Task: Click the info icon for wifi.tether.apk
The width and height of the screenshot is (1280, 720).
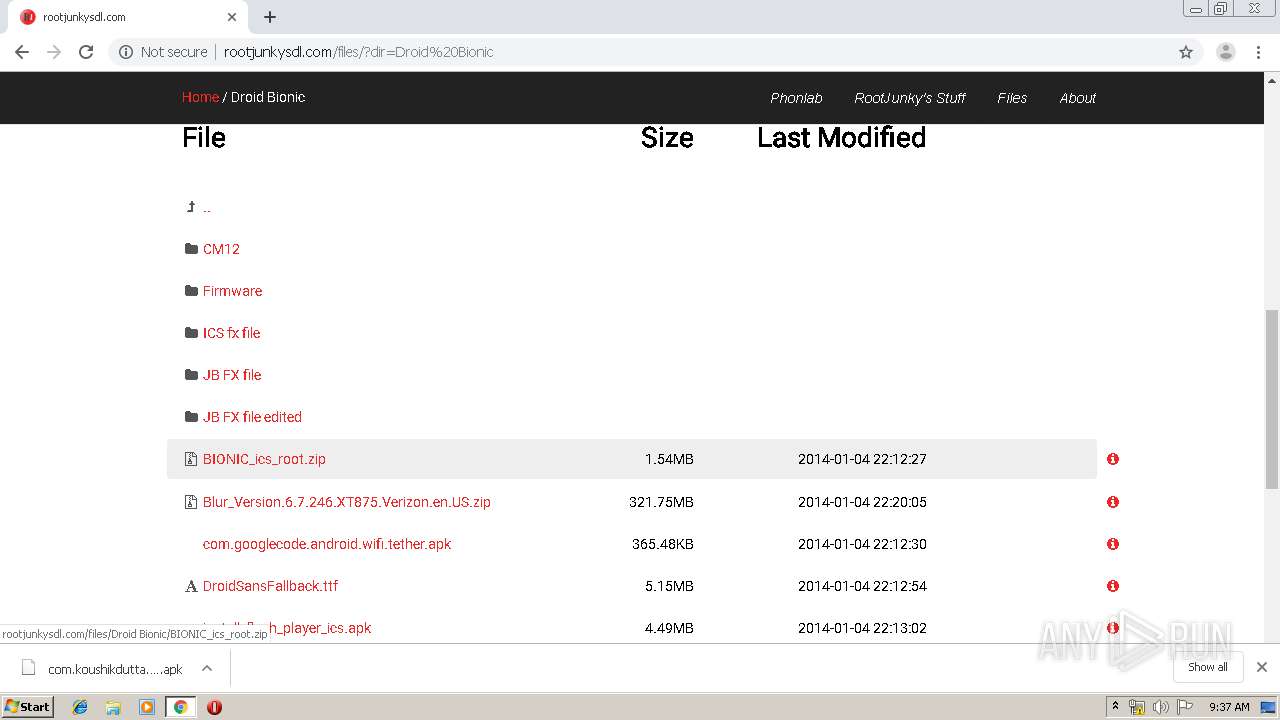Action: coord(1113,544)
